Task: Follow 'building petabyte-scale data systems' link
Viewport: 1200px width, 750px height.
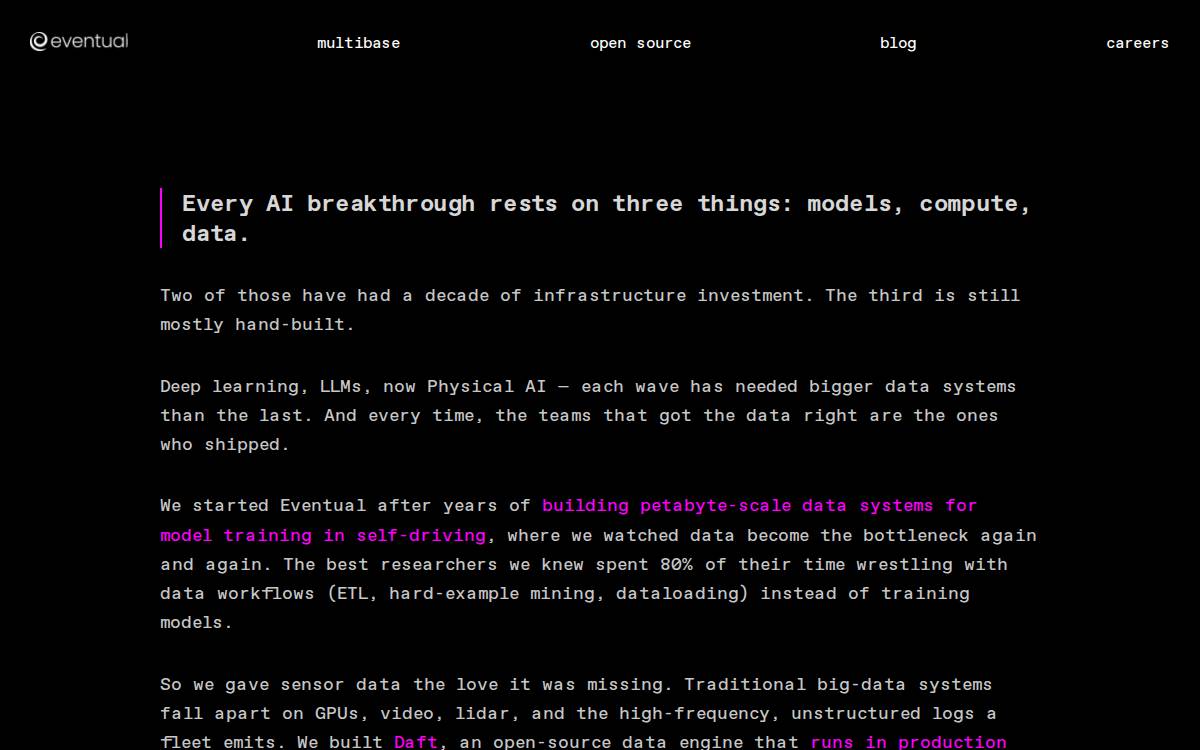Action: point(568,520)
